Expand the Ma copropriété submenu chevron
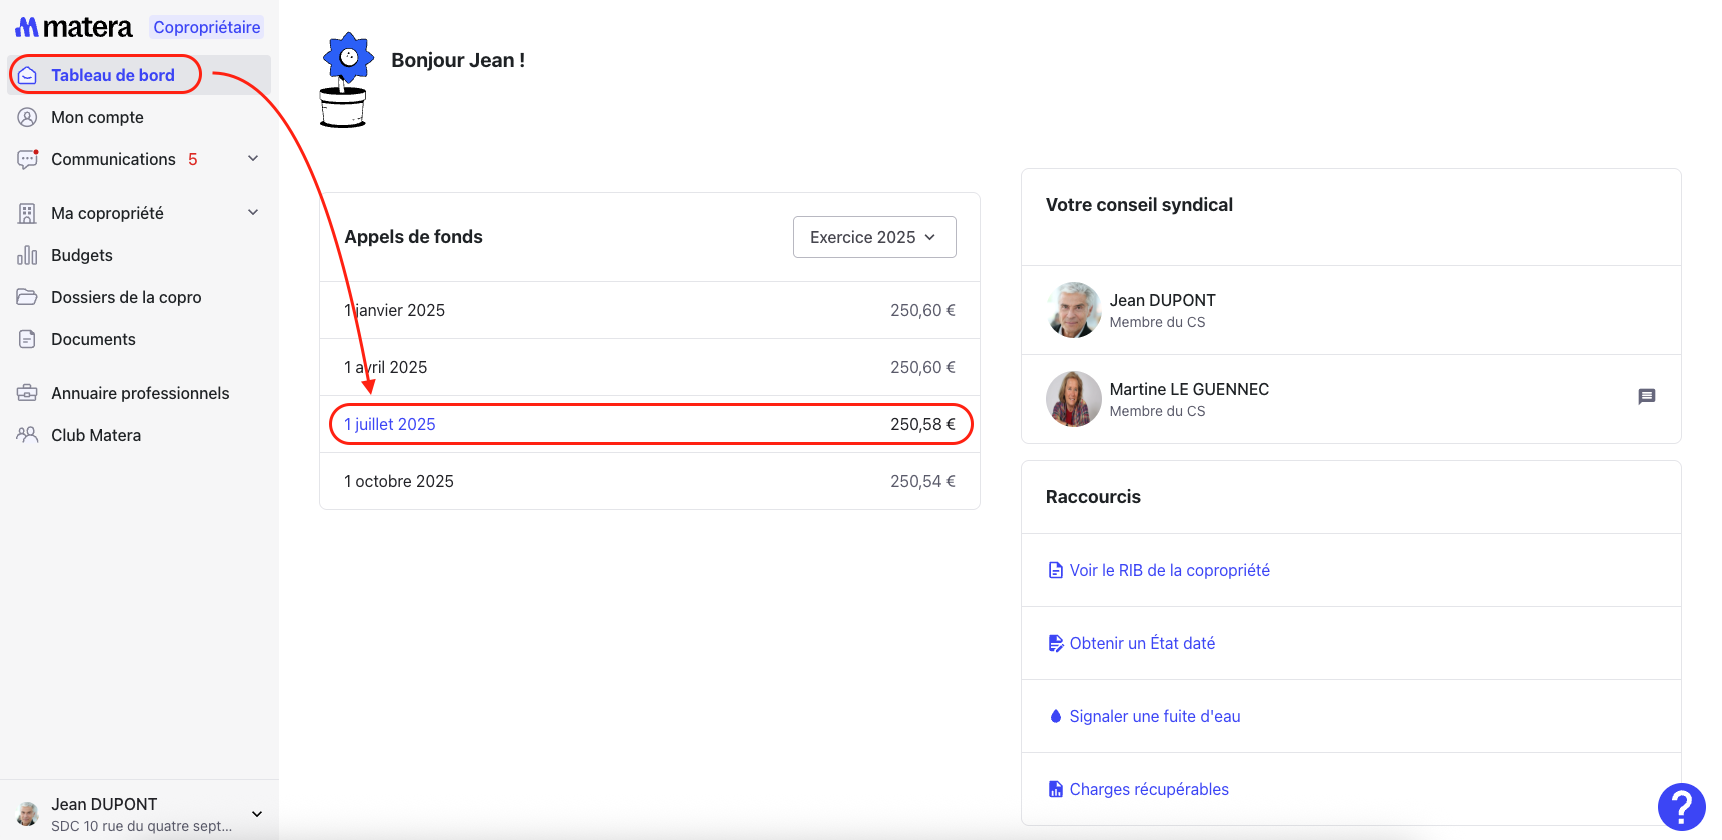This screenshot has height=840, width=1722. (x=253, y=213)
